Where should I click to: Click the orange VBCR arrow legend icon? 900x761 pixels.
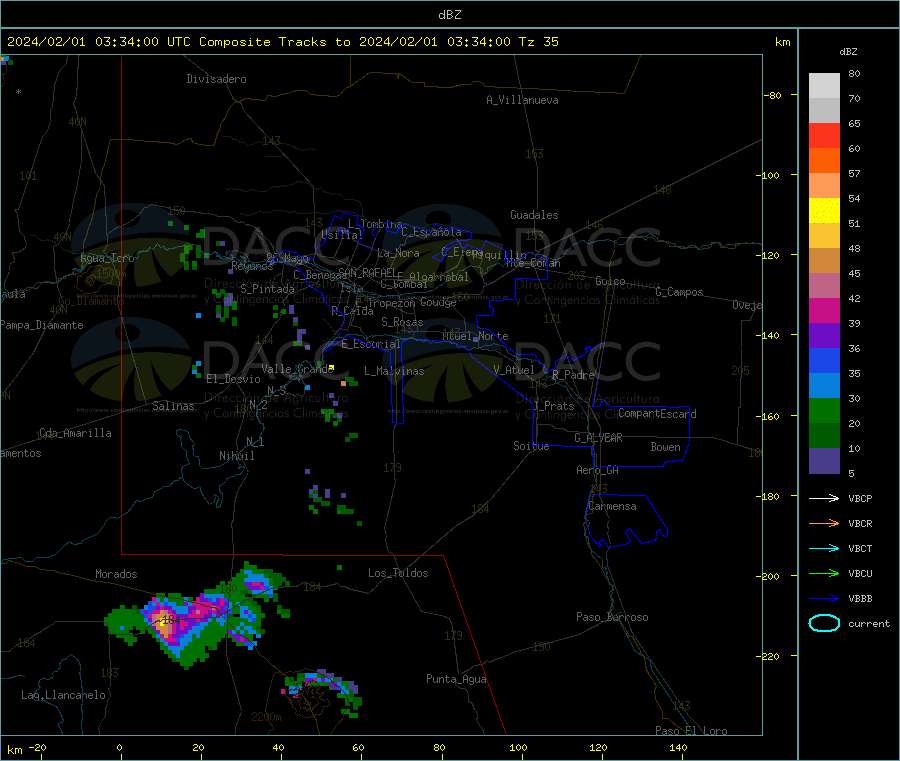(x=824, y=523)
